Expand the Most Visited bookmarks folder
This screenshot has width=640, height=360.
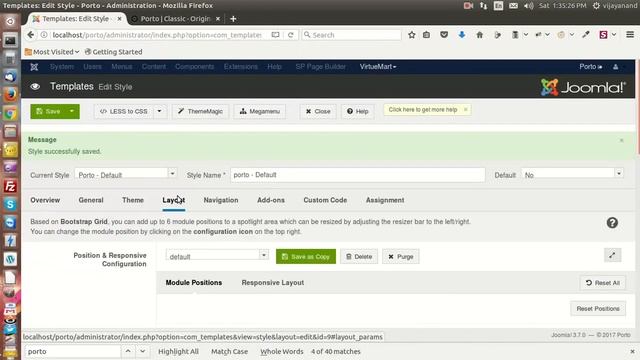tap(52, 52)
